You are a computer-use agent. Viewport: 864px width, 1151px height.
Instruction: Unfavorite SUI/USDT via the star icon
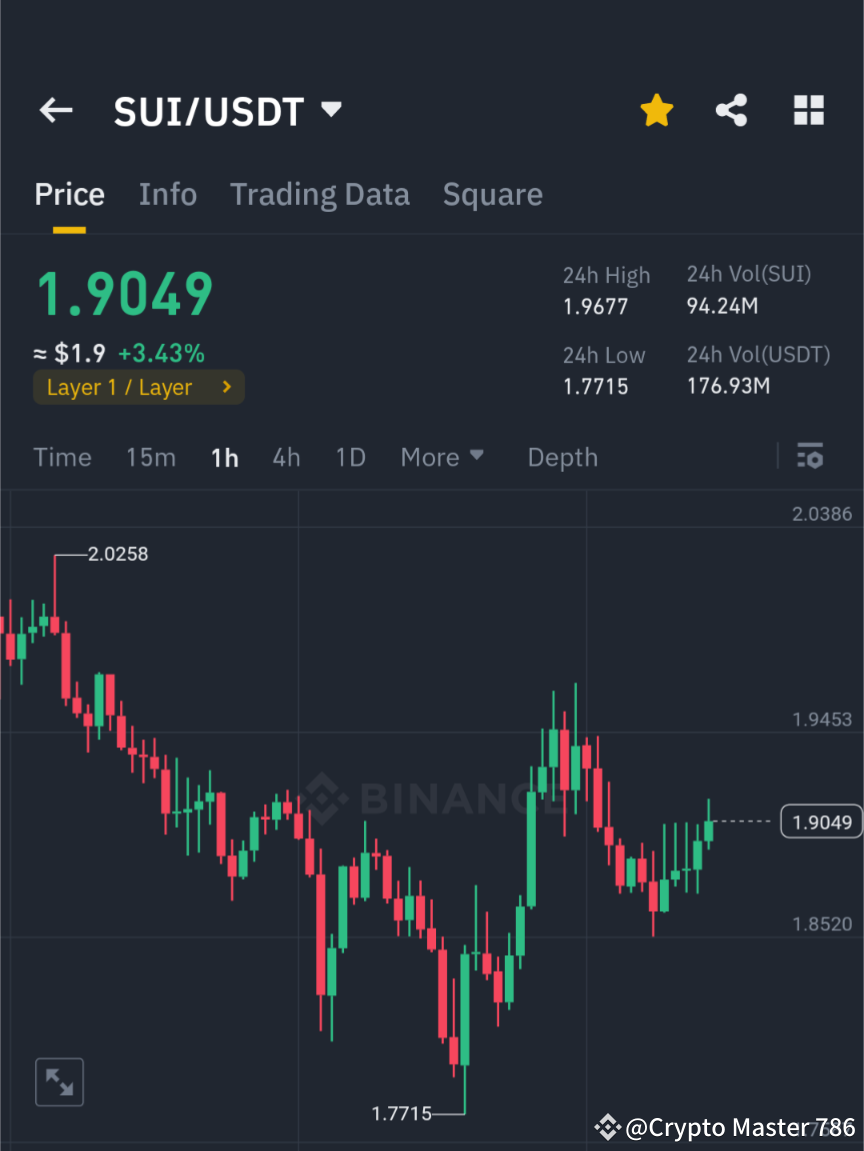[656, 110]
